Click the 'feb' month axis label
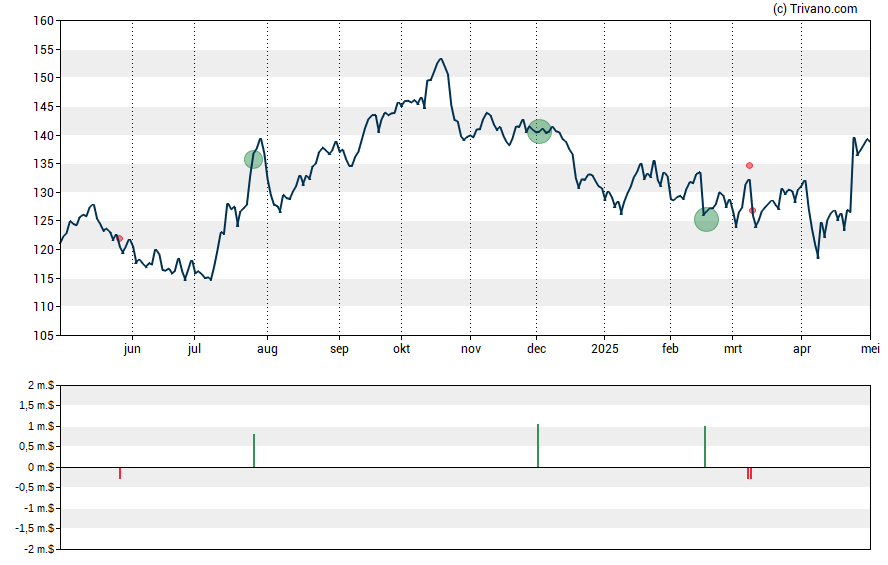Image resolution: width=888 pixels, height=565 pixels. pyautogui.click(x=670, y=349)
